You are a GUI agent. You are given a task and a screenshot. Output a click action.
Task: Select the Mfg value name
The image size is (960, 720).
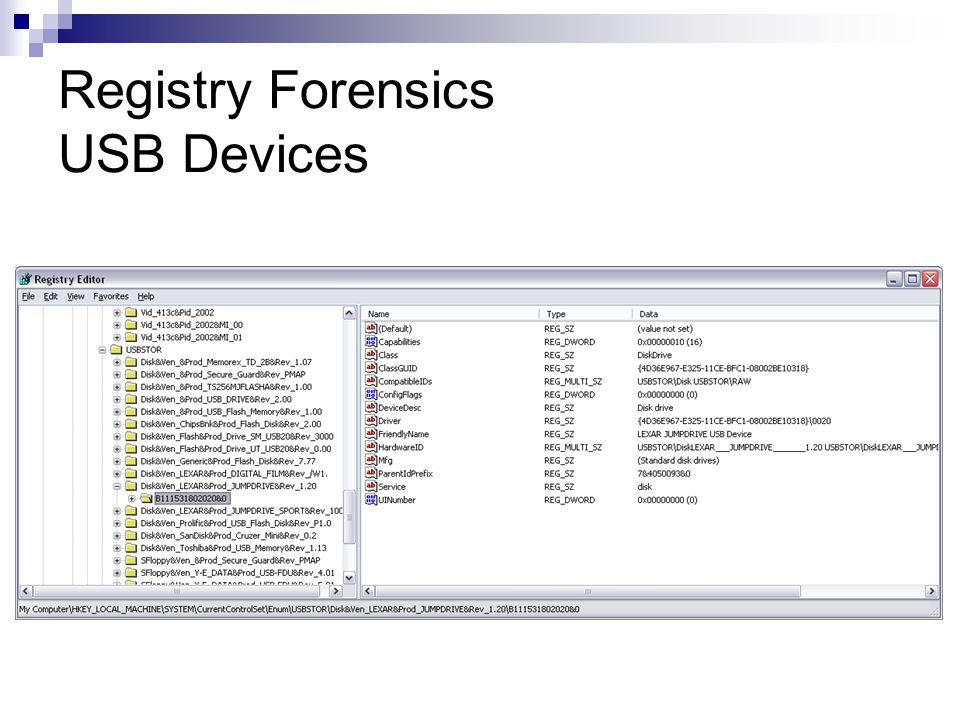(x=386, y=460)
